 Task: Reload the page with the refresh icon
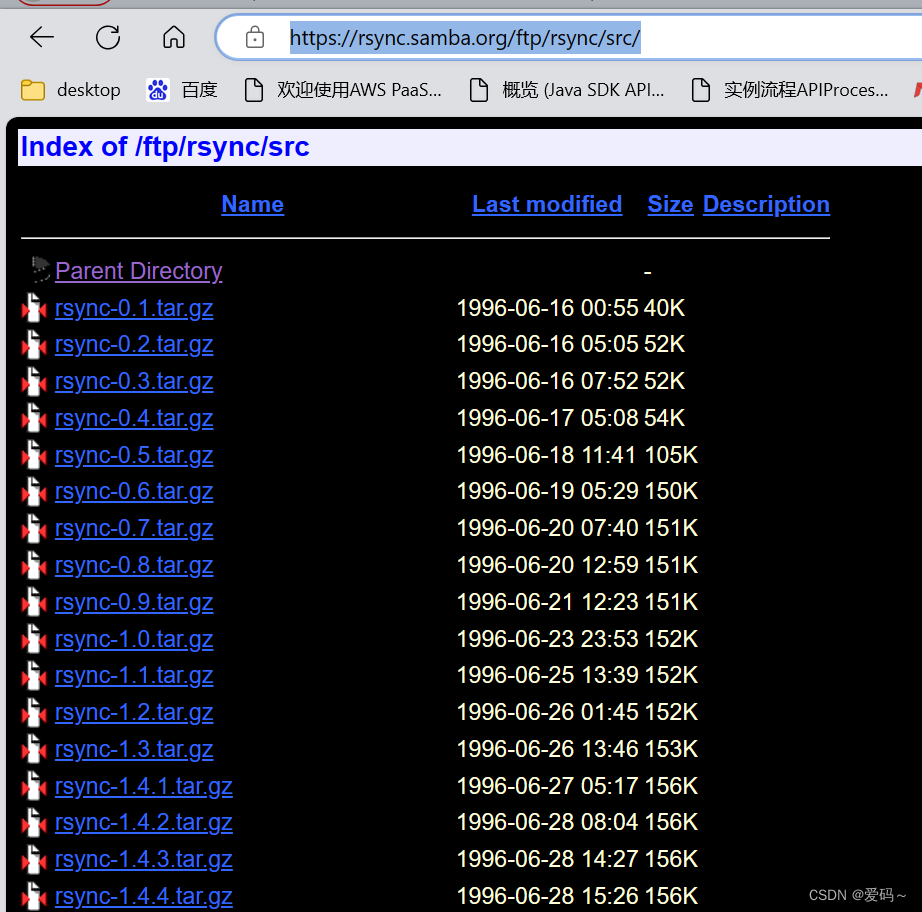click(x=108, y=37)
